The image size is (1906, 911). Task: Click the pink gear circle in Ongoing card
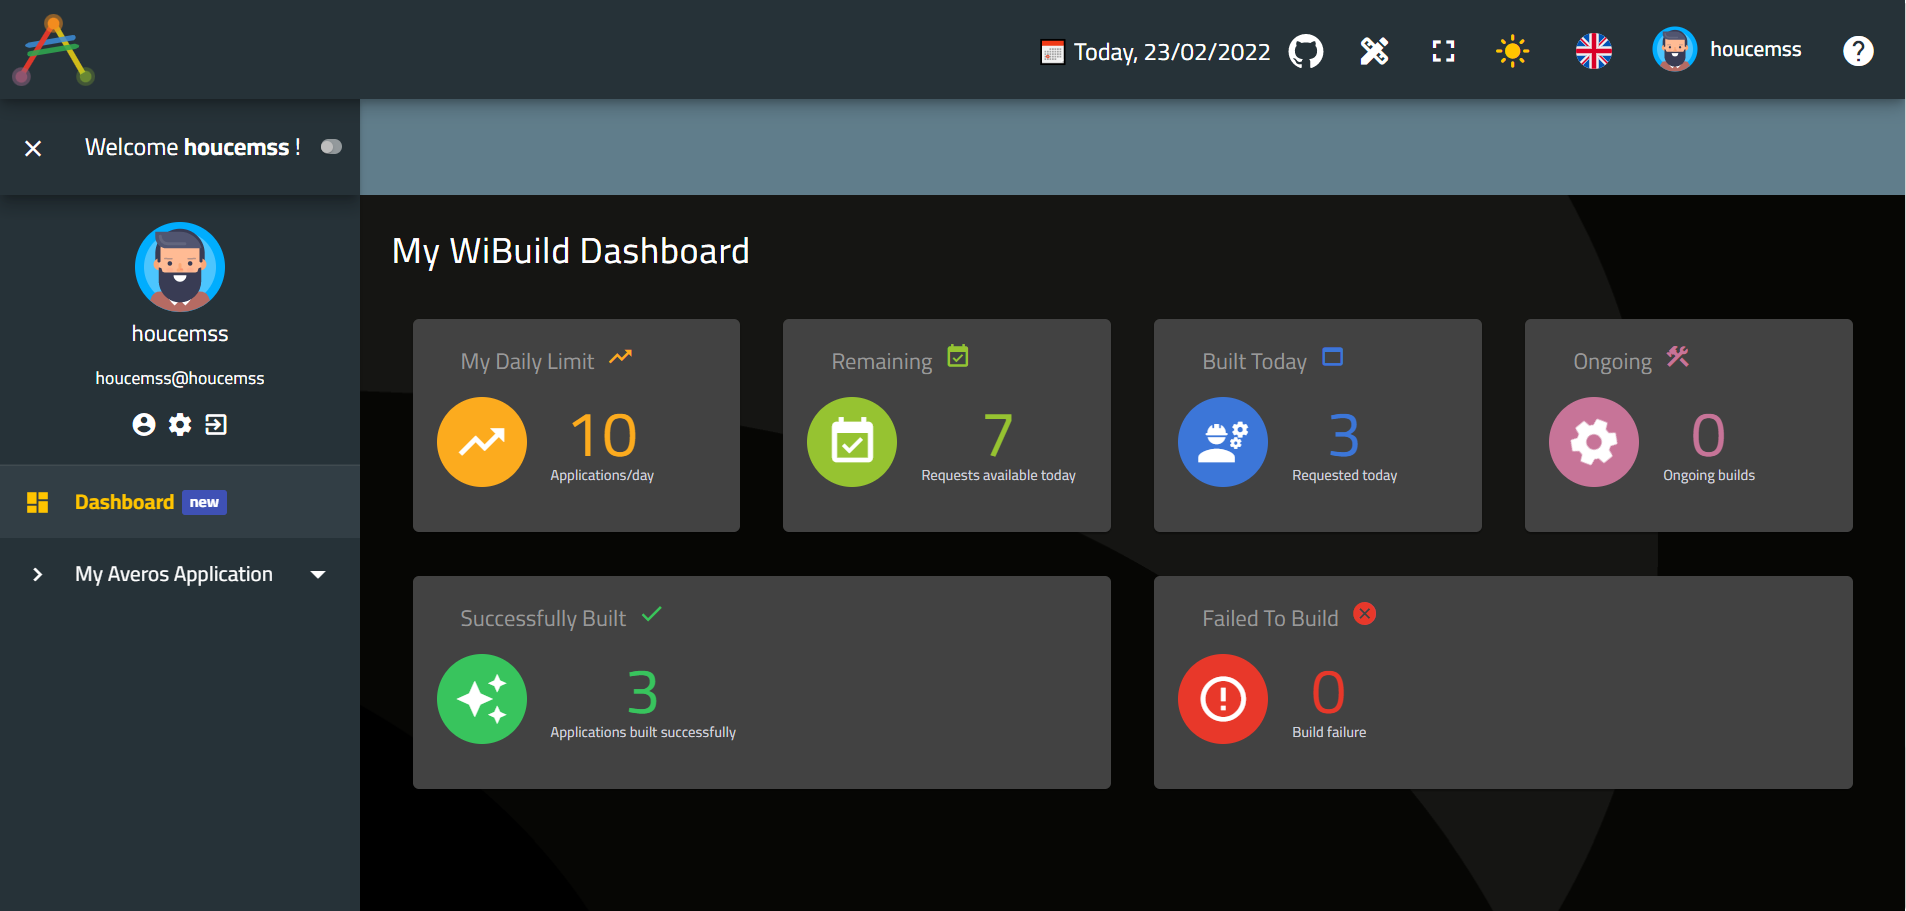[x=1594, y=442]
